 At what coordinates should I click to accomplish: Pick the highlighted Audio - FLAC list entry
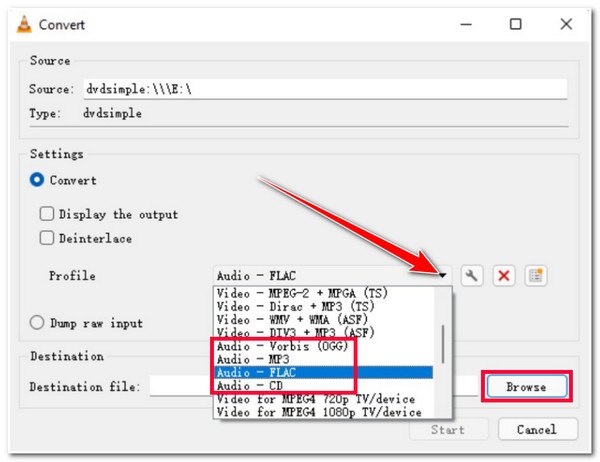click(323, 372)
